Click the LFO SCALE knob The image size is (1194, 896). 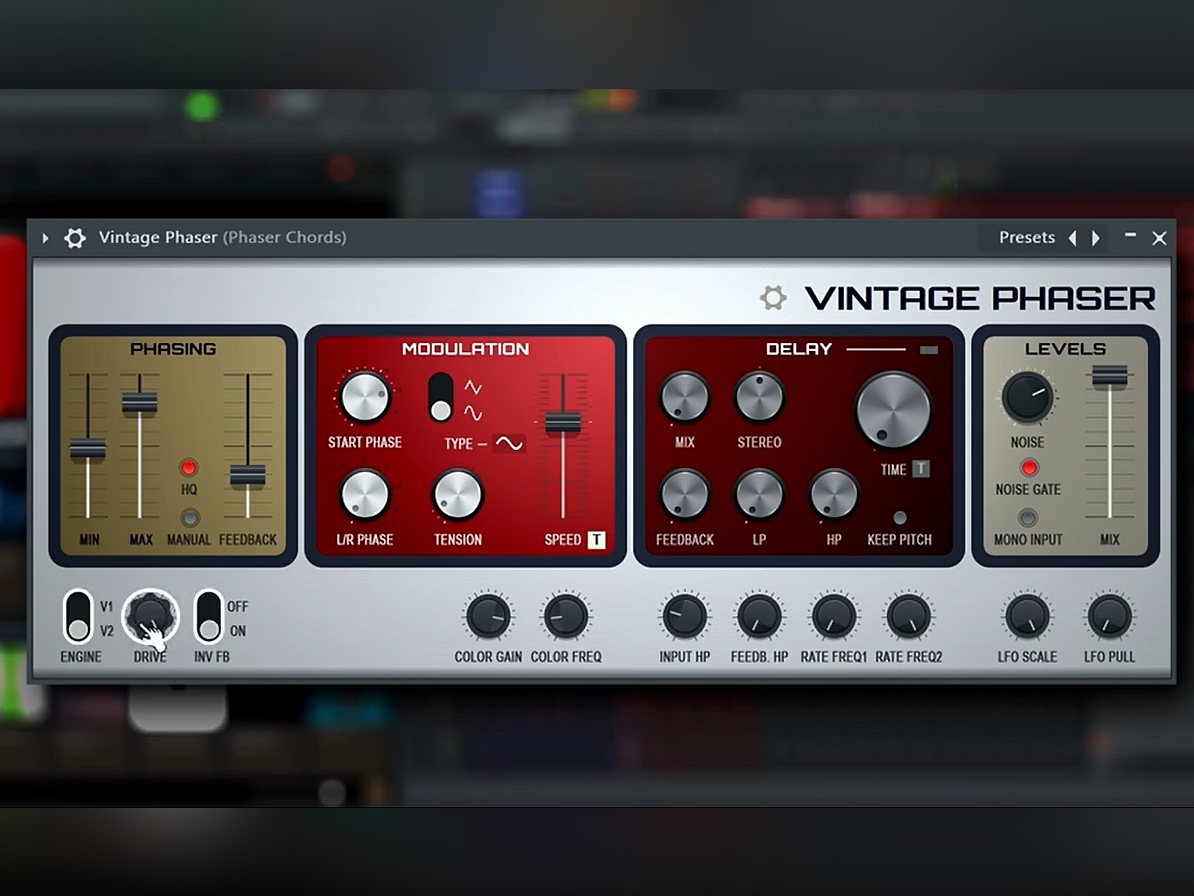pyautogui.click(x=1027, y=617)
